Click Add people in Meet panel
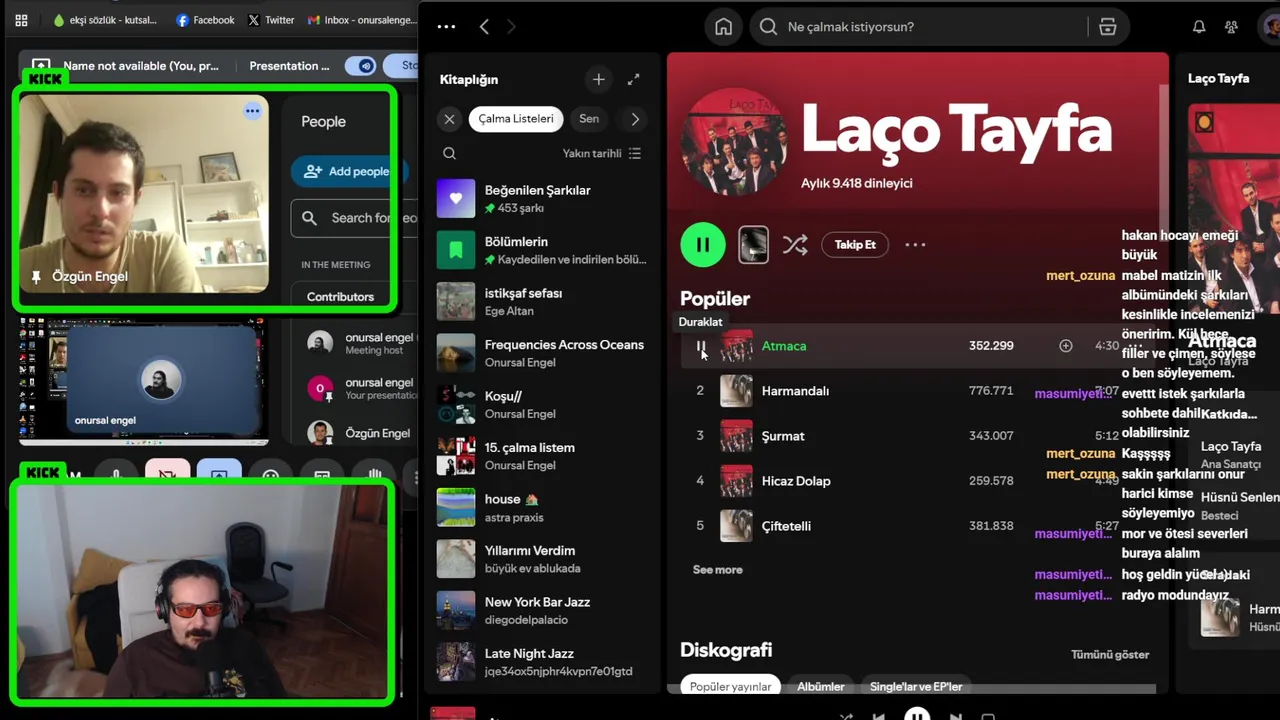The image size is (1280, 720). 348,171
